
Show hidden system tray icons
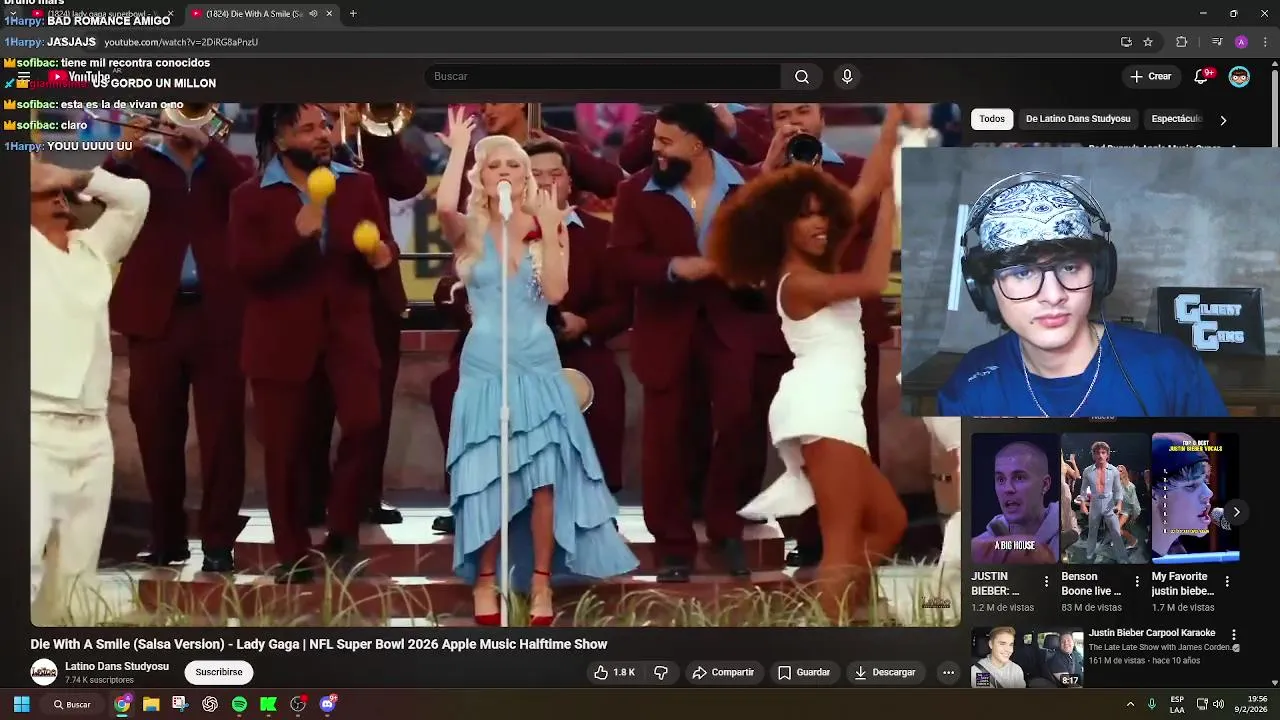point(1130,704)
